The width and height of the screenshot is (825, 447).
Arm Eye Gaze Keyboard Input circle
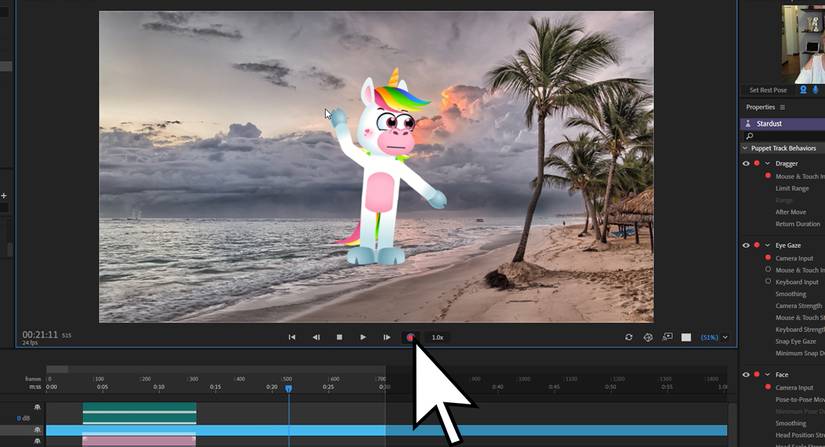(x=768, y=281)
